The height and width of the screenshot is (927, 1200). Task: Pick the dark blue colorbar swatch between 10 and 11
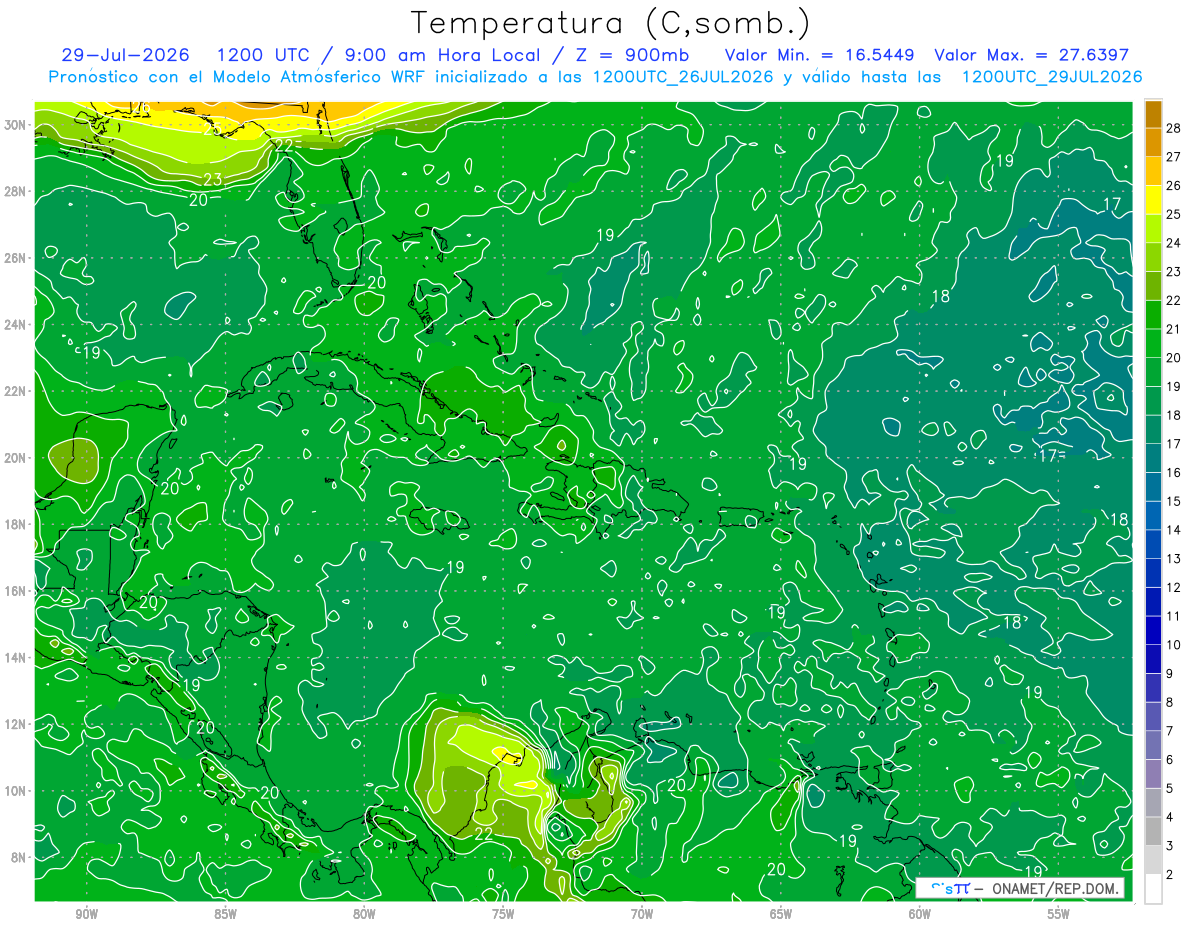click(x=1153, y=631)
